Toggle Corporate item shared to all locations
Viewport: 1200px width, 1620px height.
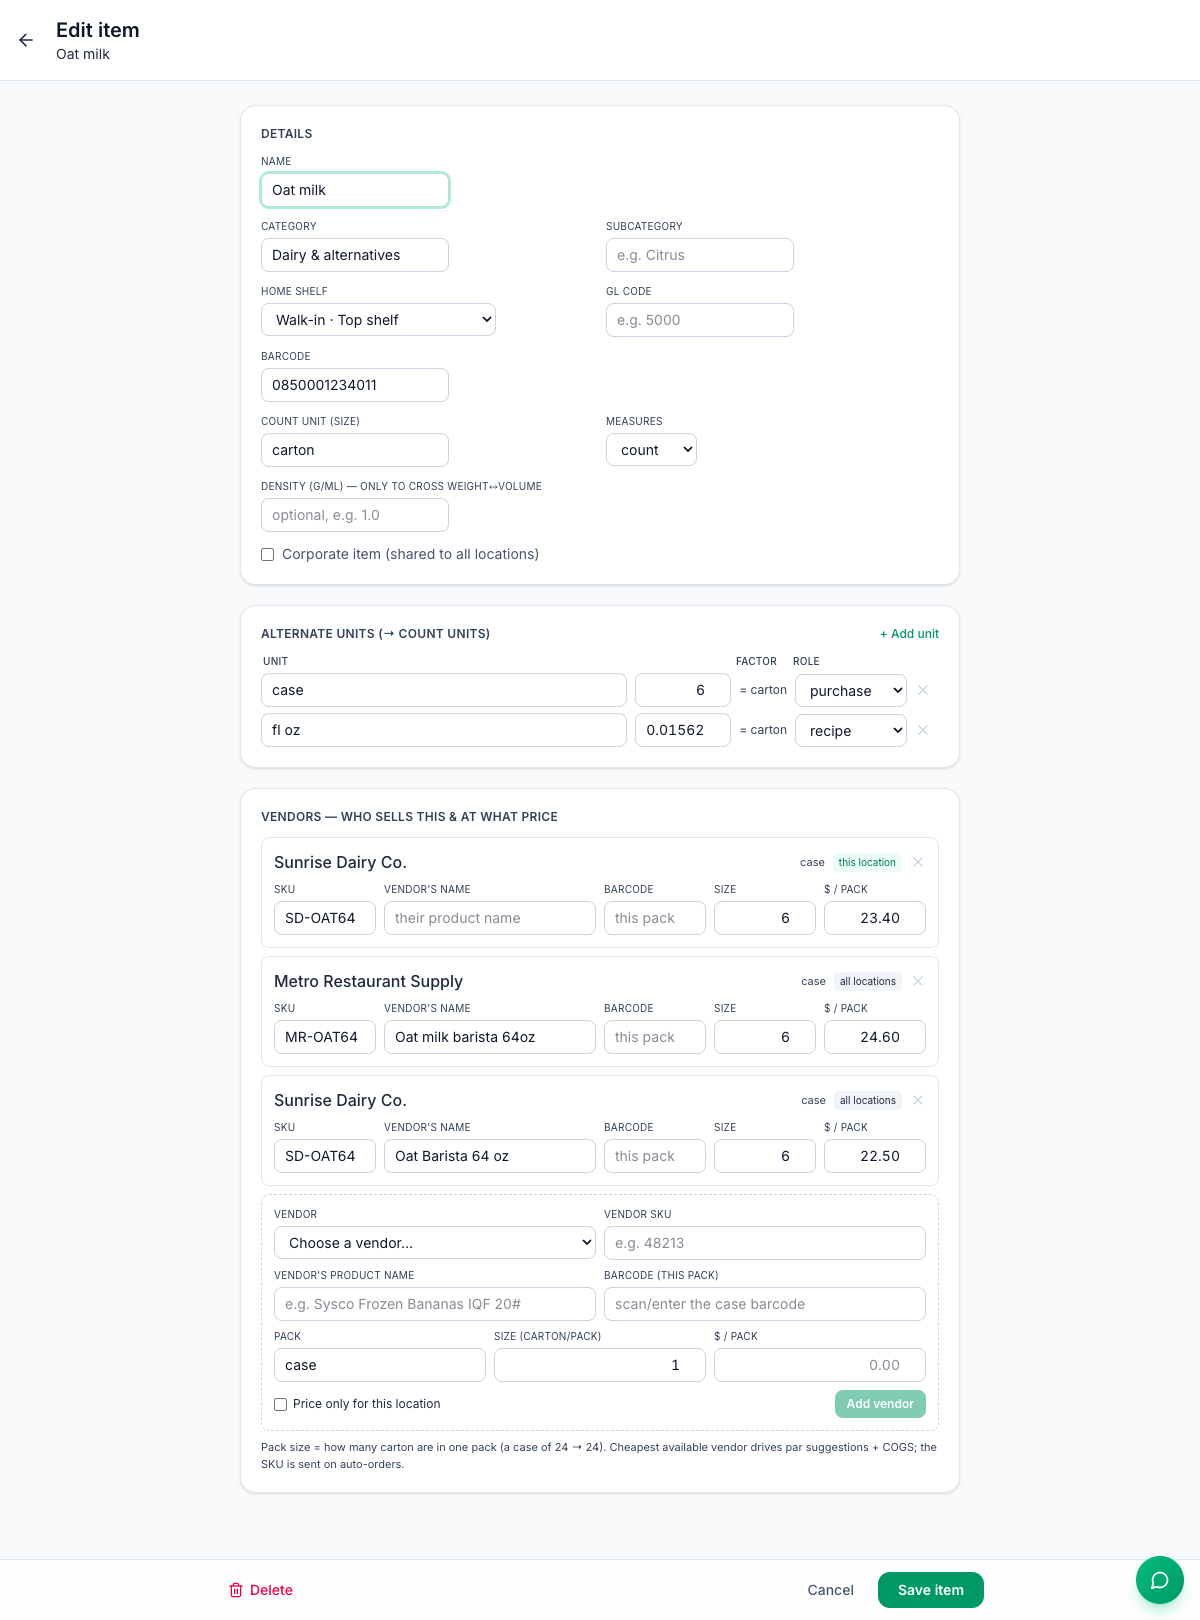click(268, 554)
